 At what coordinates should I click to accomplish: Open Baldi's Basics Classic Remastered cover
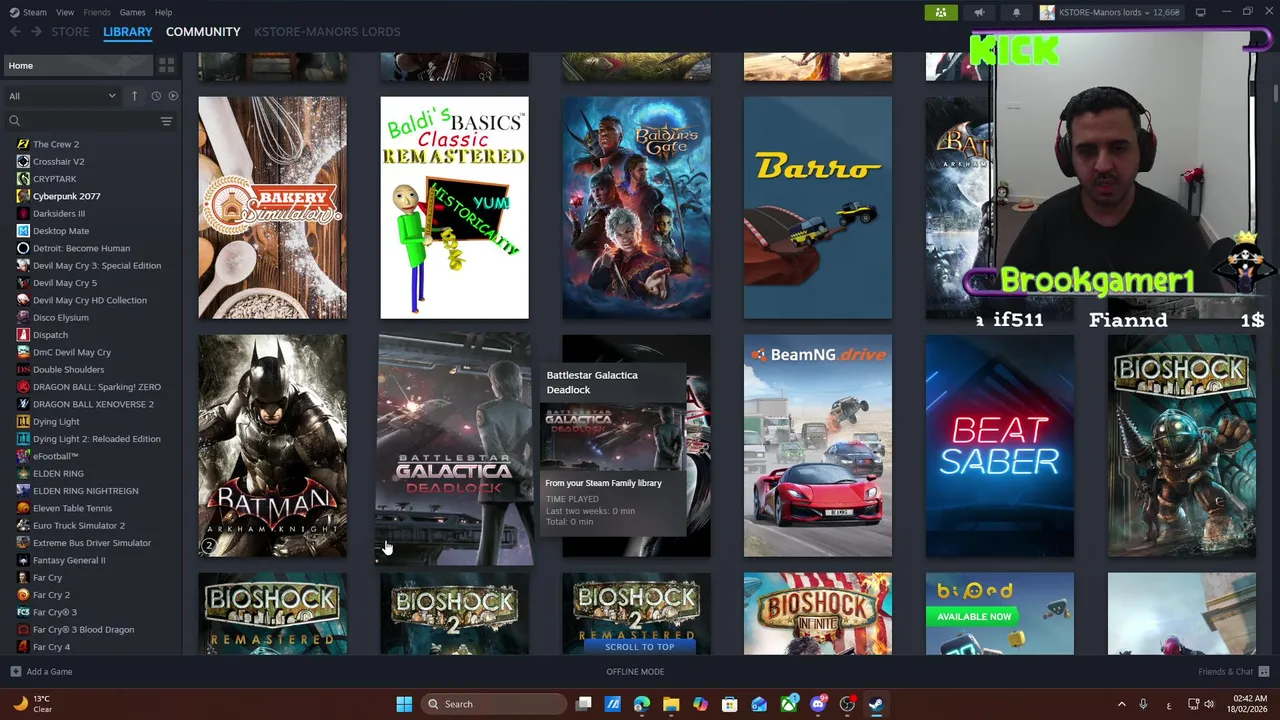pyautogui.click(x=454, y=208)
